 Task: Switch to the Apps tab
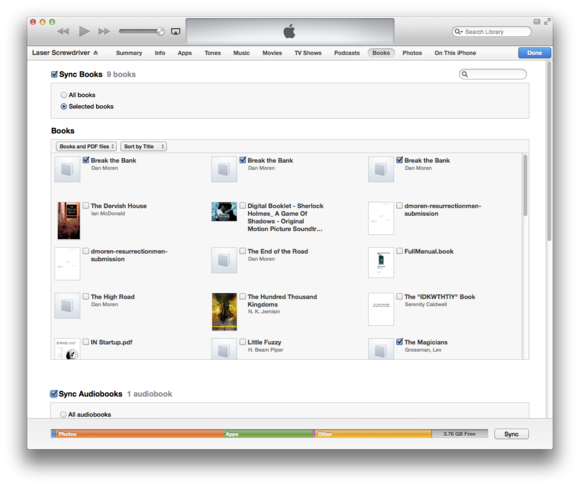click(x=185, y=53)
